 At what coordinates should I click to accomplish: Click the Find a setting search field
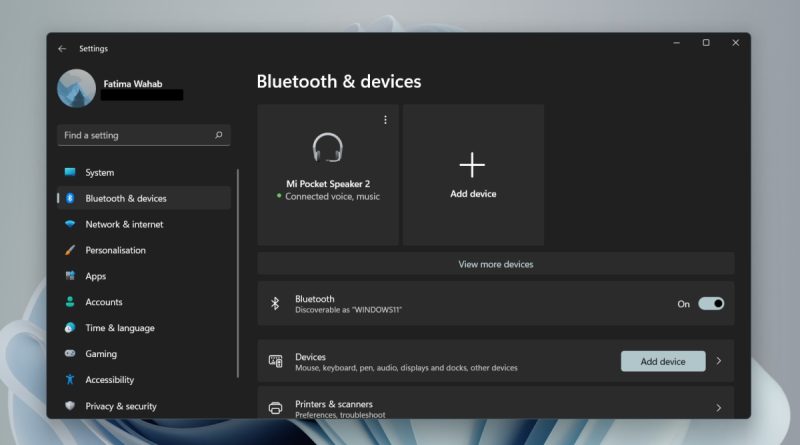point(144,135)
